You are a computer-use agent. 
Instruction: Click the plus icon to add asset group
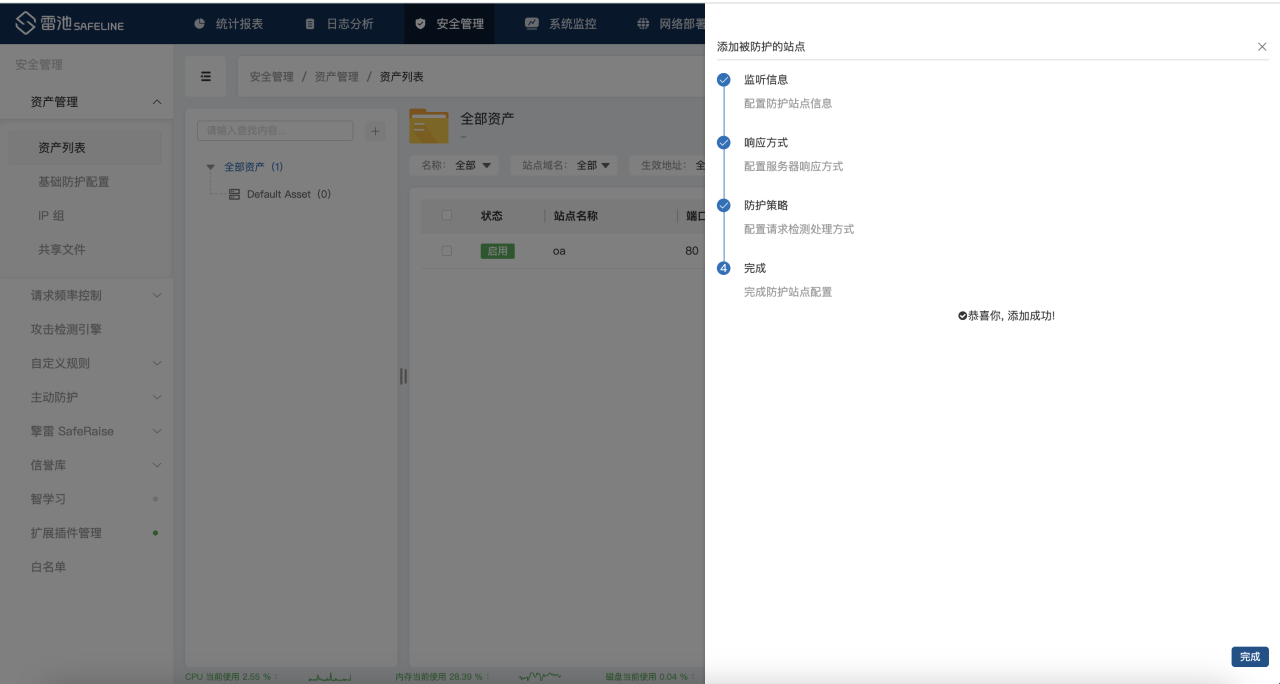tap(375, 131)
